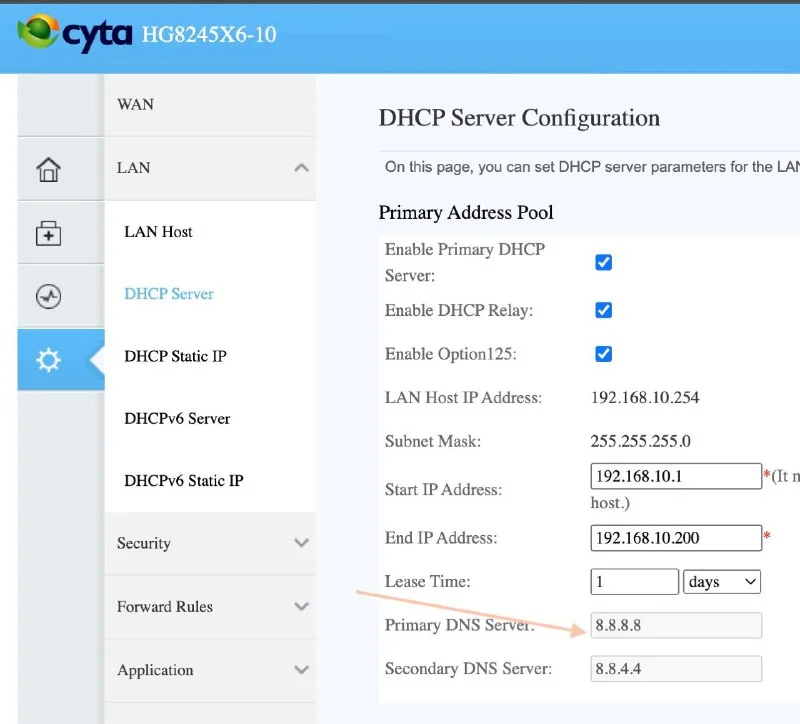Toggle Enable Primary DHCP Server checkbox
800x724 pixels.
click(603, 262)
